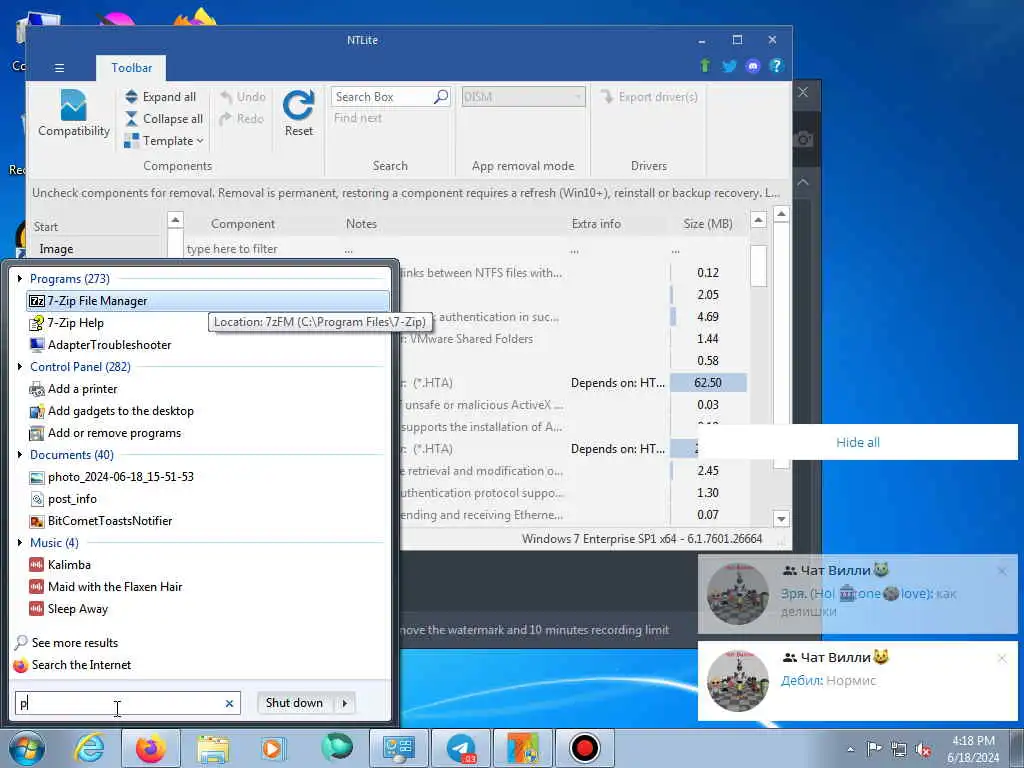
Task: Open NTLite hamburger menu
Action: [59, 68]
